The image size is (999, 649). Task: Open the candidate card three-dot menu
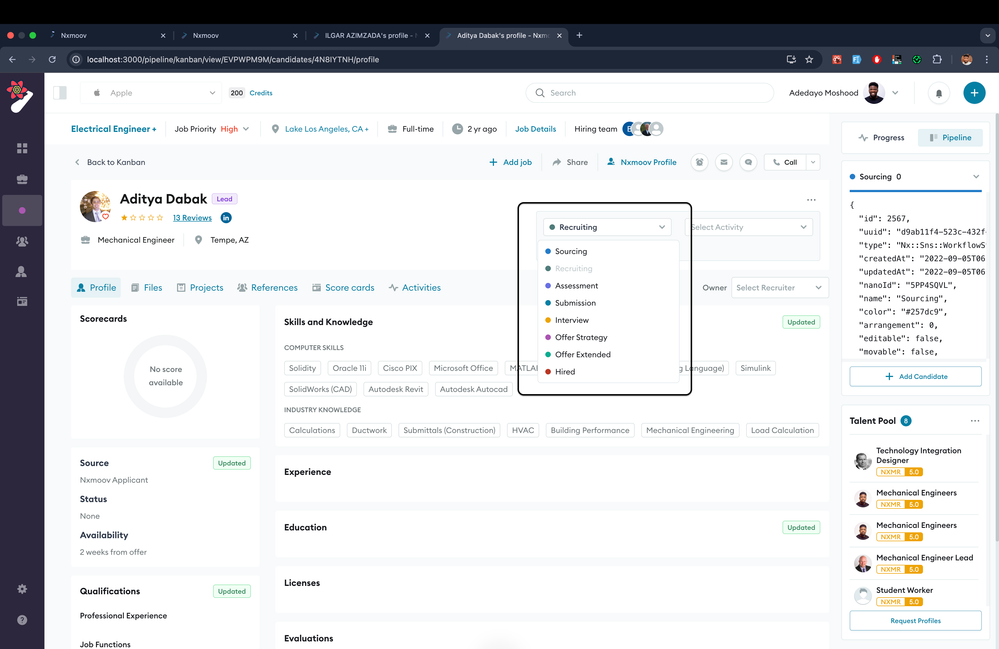pos(811,200)
